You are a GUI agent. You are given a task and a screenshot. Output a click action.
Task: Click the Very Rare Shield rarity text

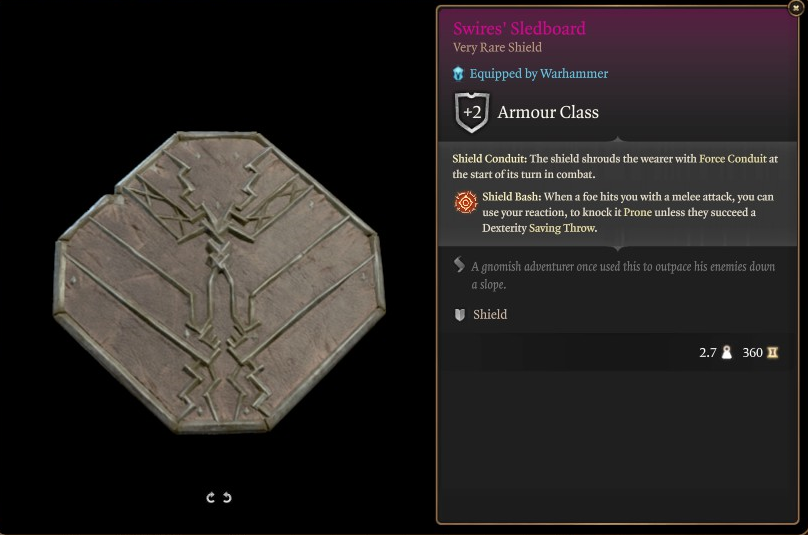tap(497, 47)
